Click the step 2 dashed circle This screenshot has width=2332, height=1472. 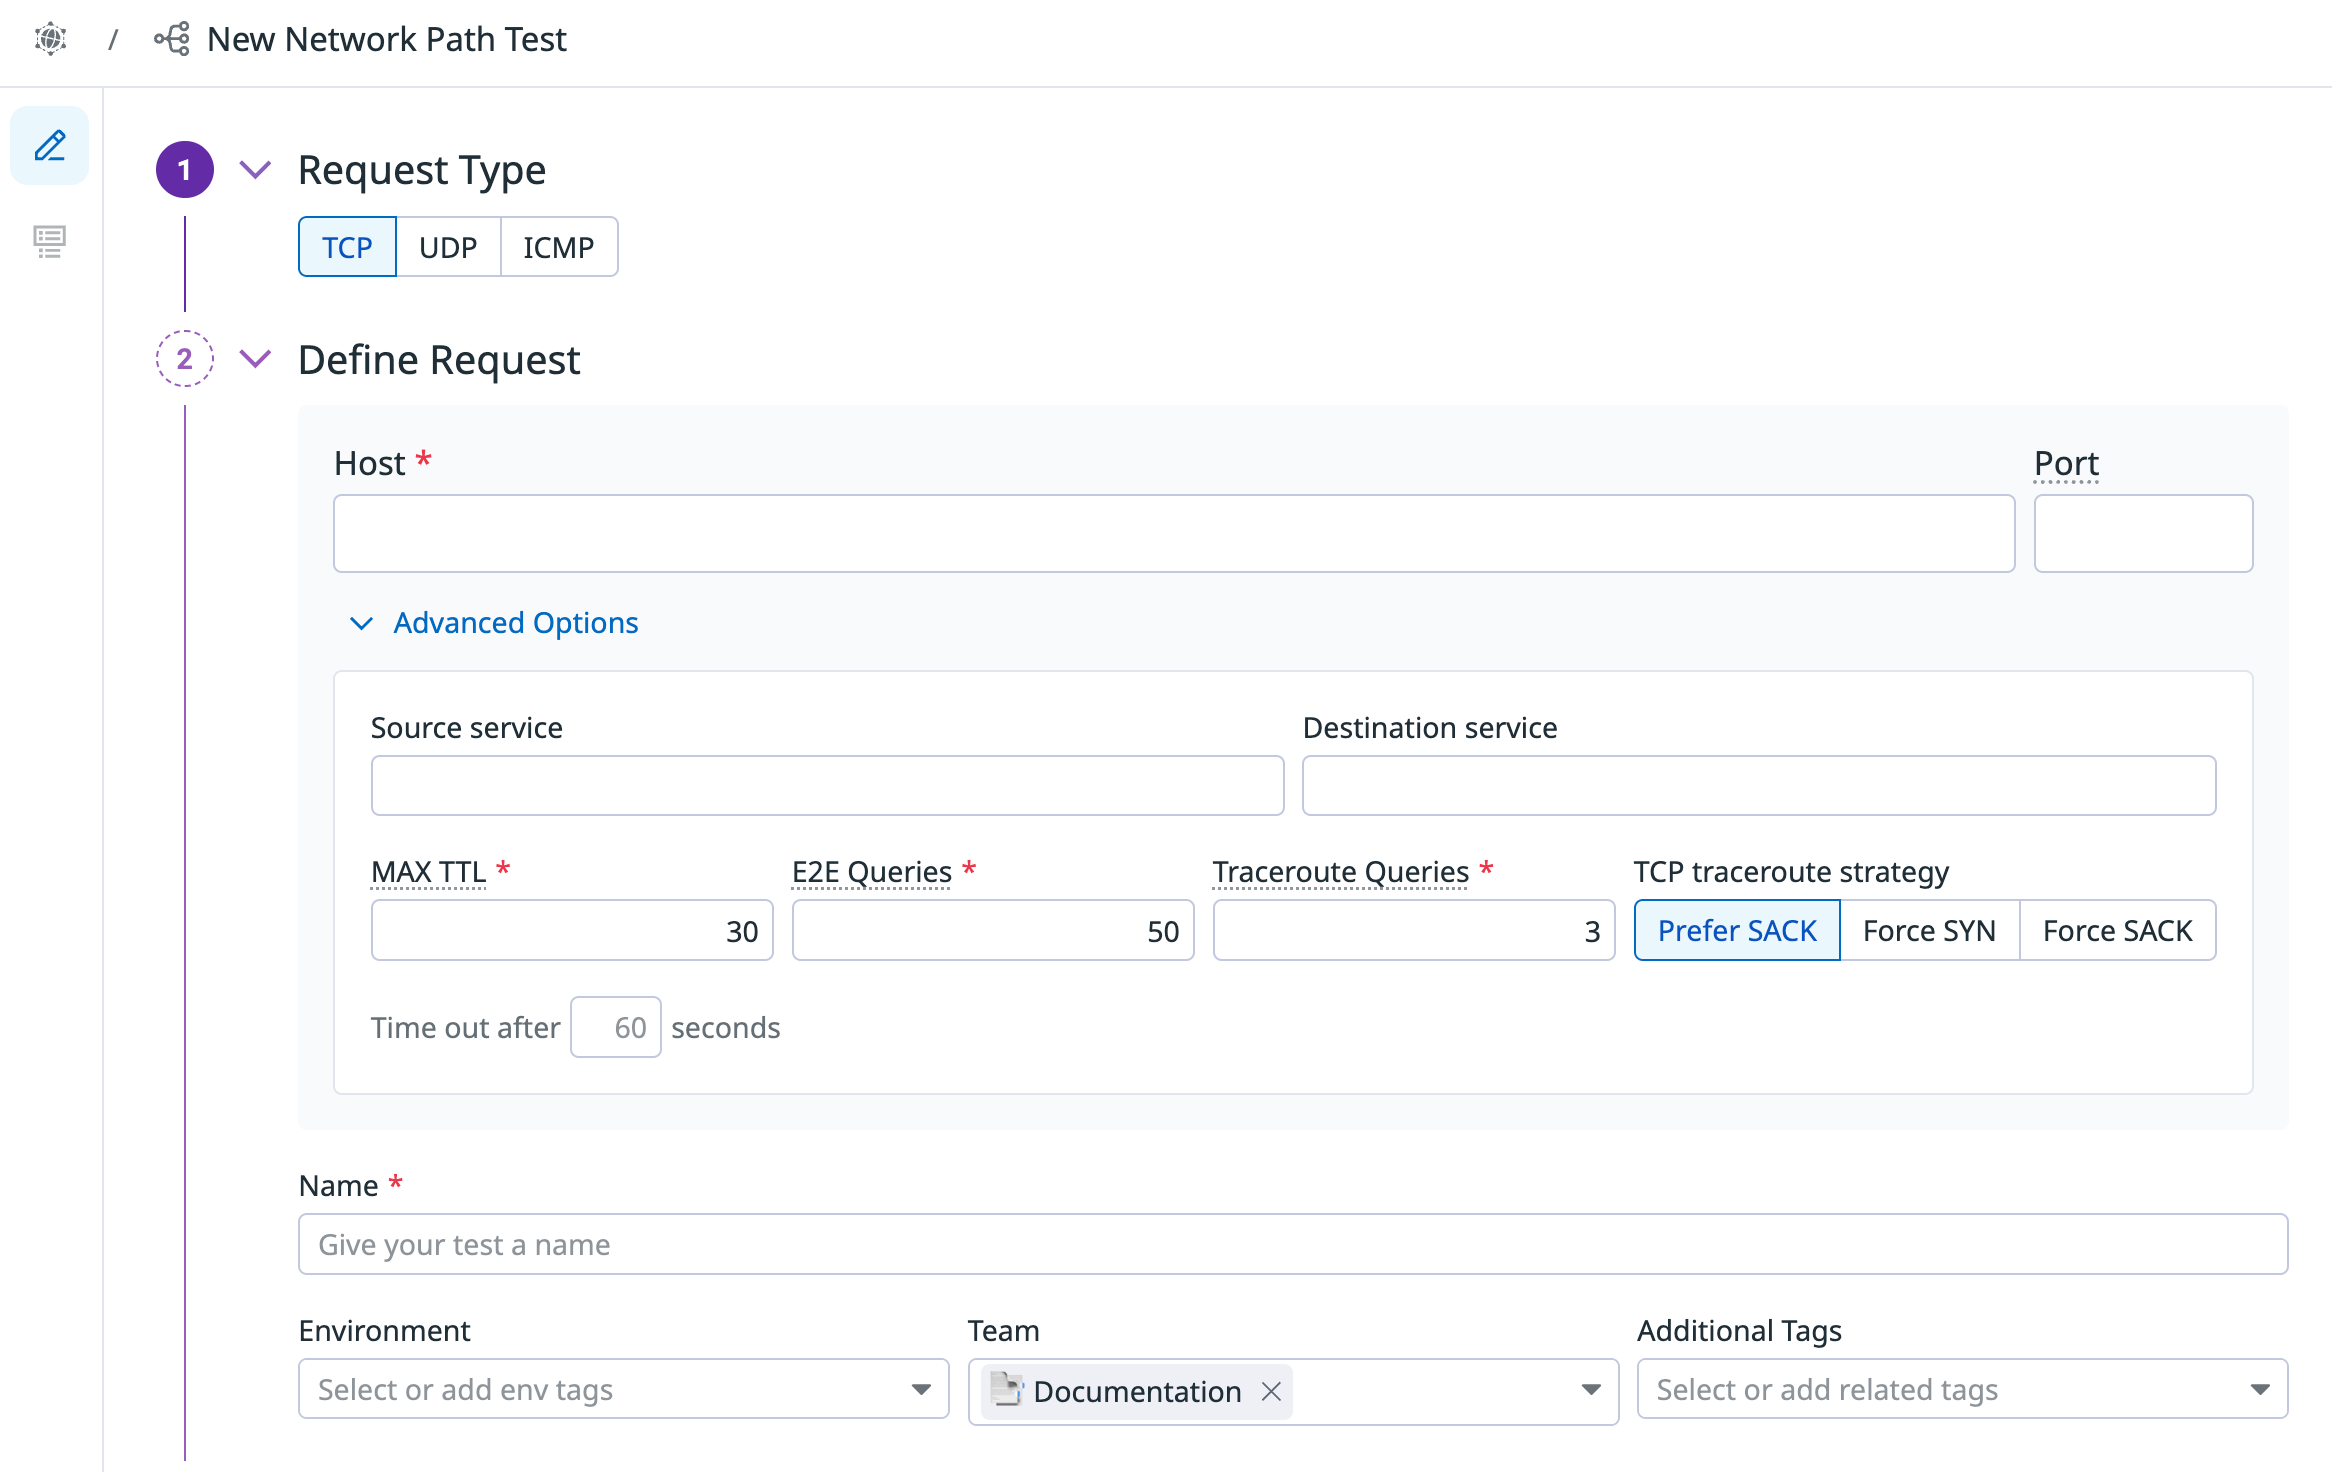[184, 358]
